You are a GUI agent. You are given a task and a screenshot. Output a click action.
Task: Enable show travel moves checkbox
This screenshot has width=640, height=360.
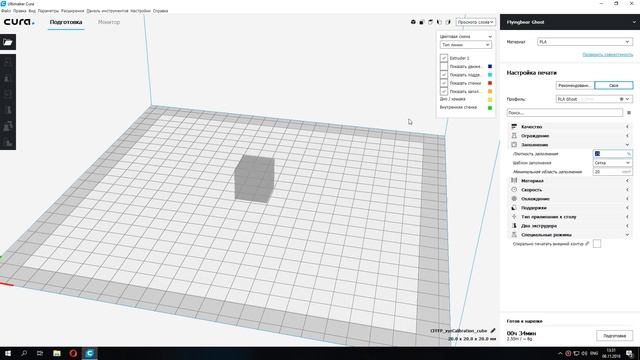(x=444, y=66)
